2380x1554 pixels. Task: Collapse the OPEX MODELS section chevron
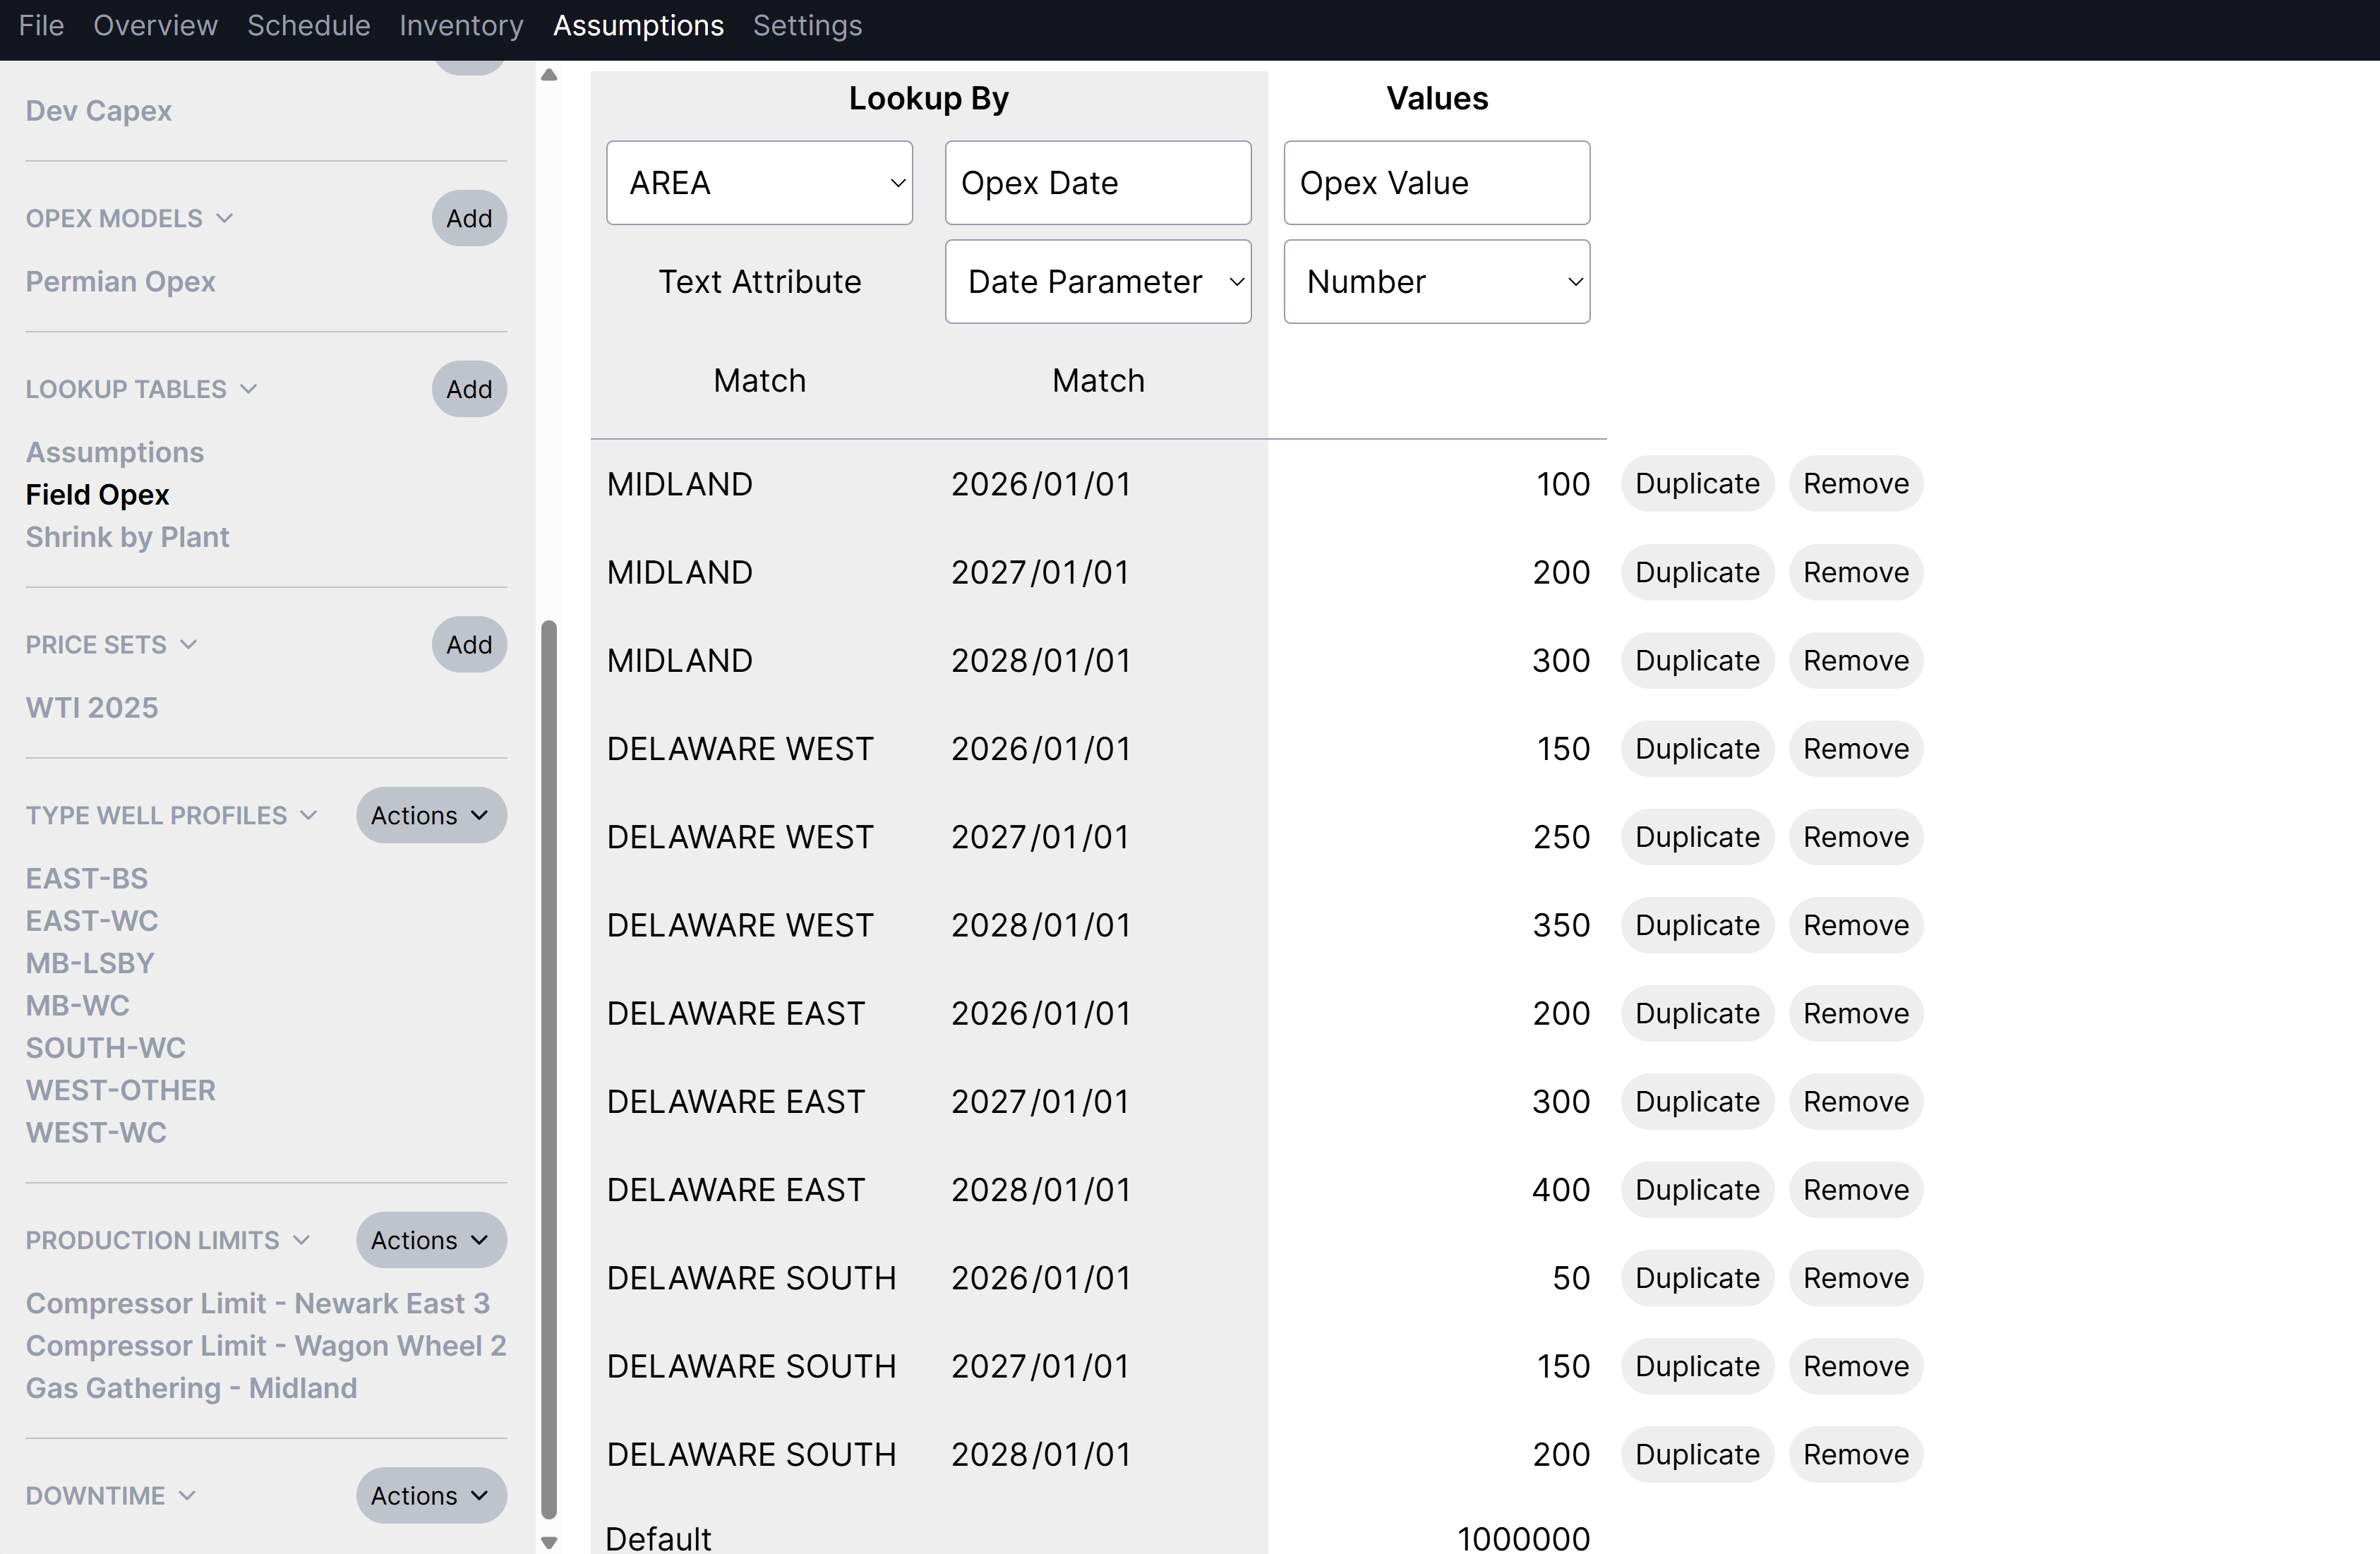point(225,218)
